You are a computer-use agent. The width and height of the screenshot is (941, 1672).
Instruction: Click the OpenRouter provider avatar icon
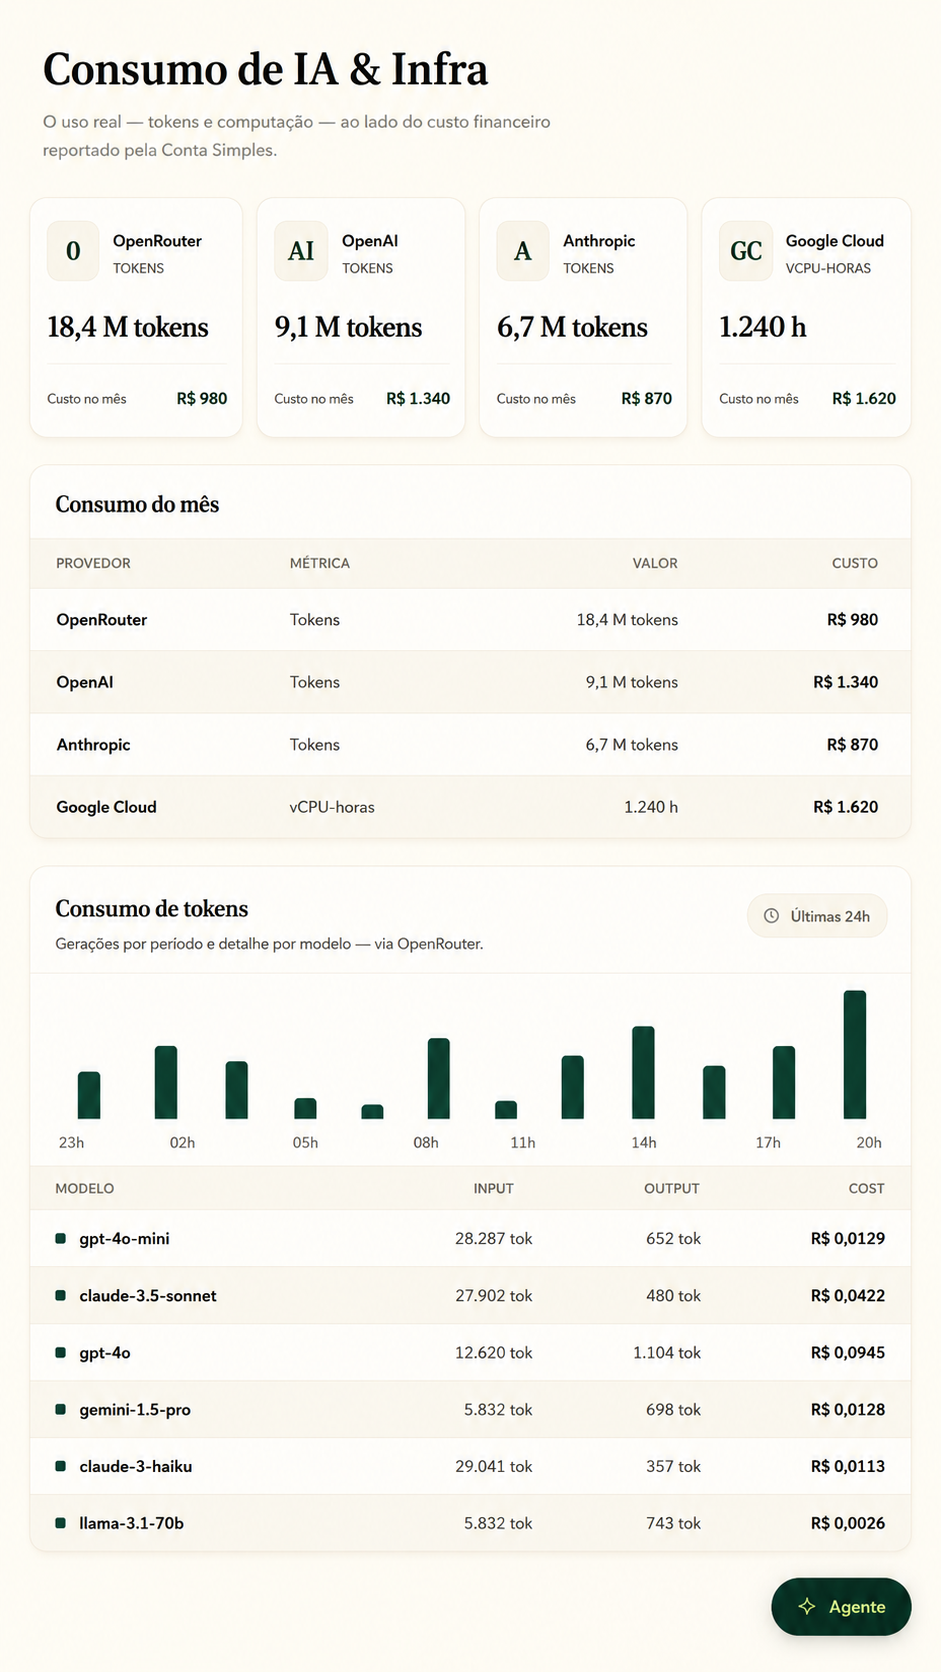73,251
